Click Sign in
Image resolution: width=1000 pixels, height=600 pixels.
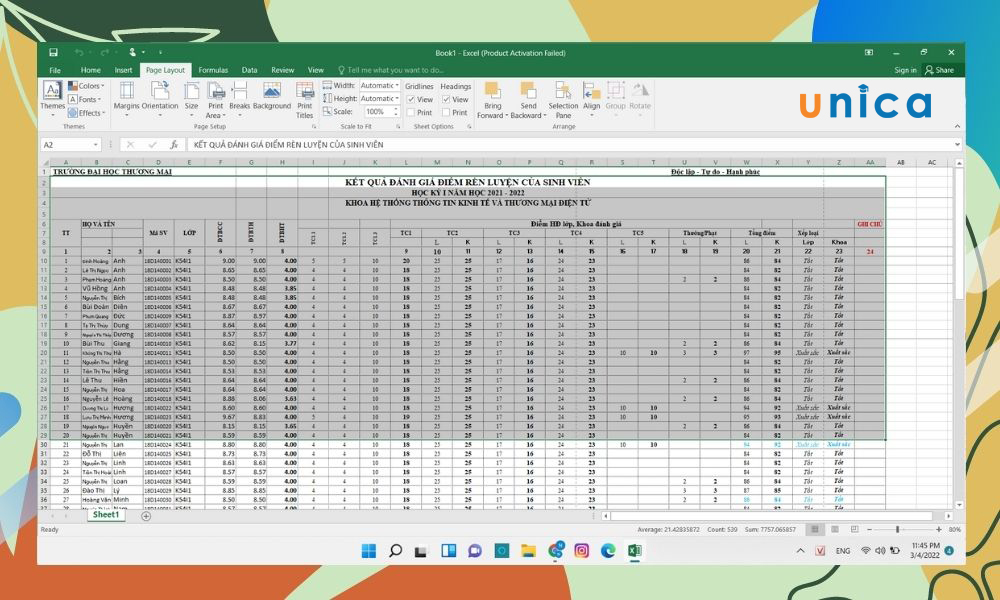tap(905, 70)
